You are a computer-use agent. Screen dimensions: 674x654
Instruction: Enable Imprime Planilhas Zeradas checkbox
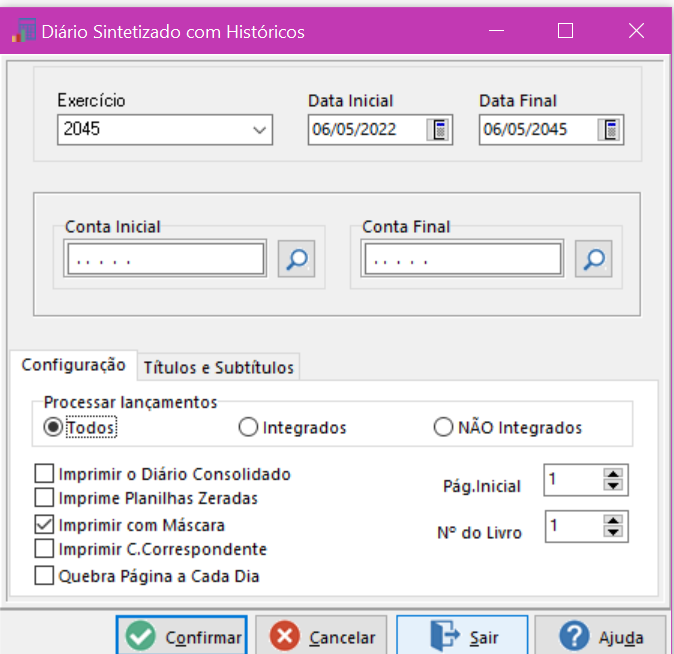44,497
